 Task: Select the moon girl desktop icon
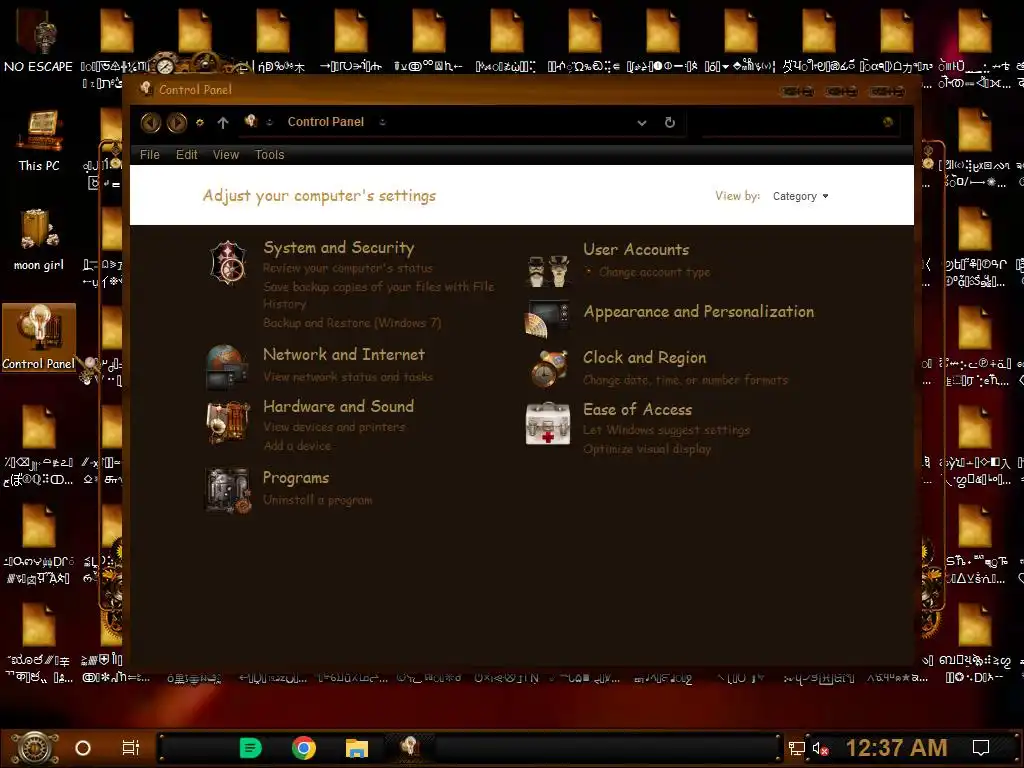[x=39, y=240]
